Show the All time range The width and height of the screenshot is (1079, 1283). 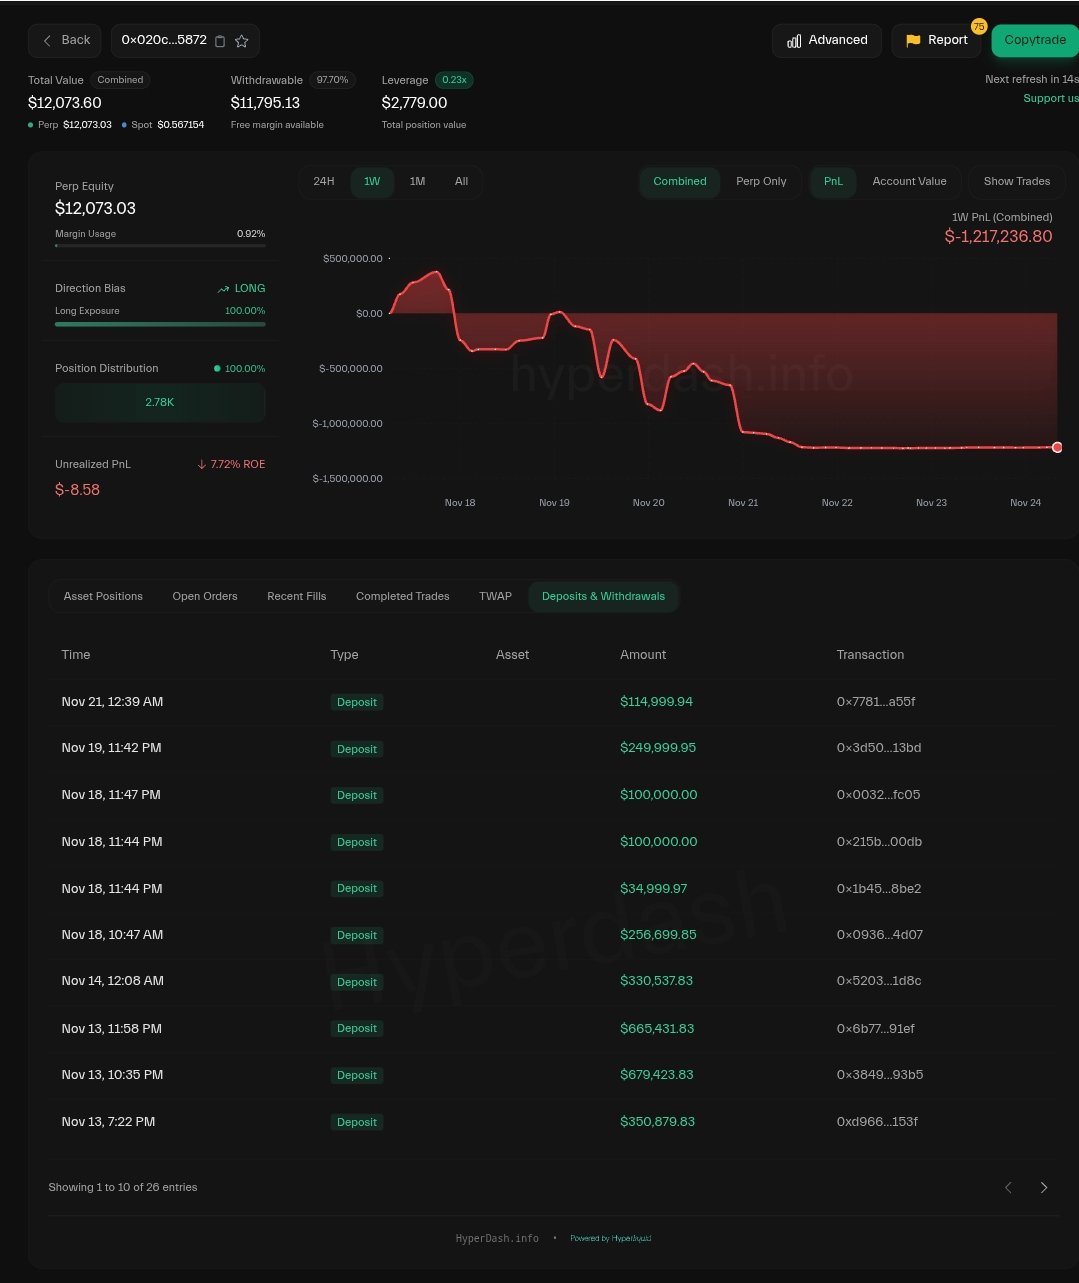pyautogui.click(x=461, y=181)
